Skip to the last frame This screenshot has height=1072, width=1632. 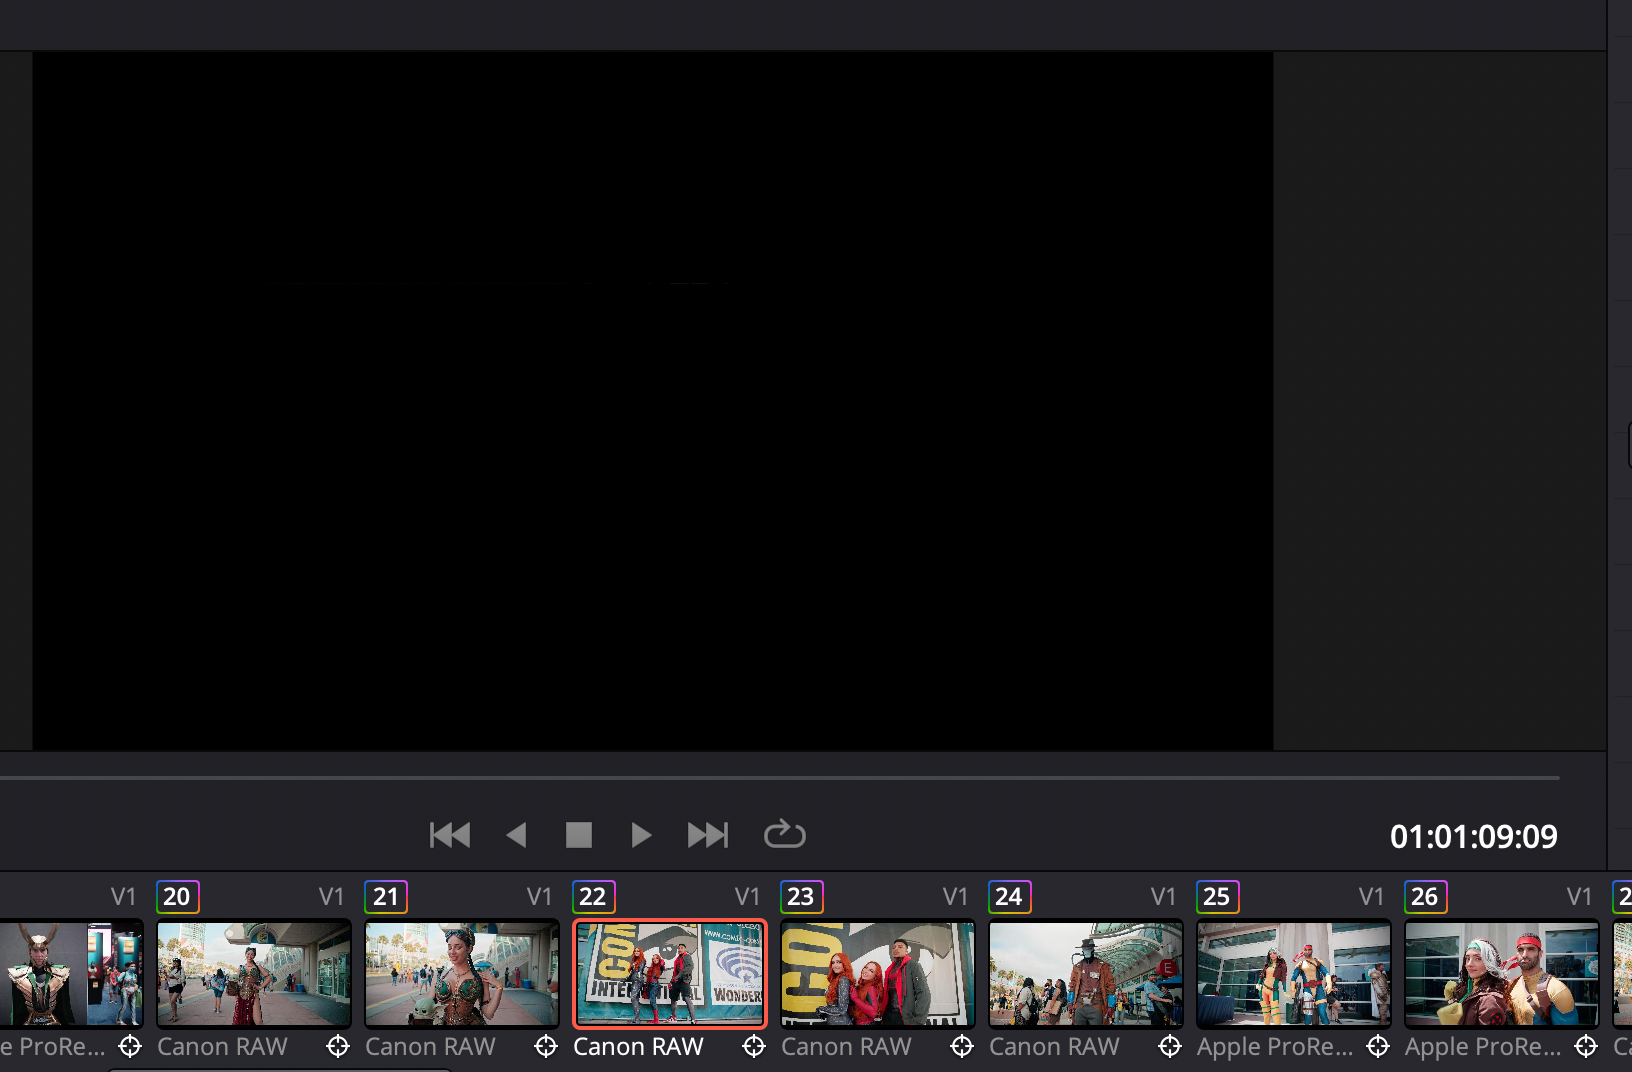(x=708, y=835)
